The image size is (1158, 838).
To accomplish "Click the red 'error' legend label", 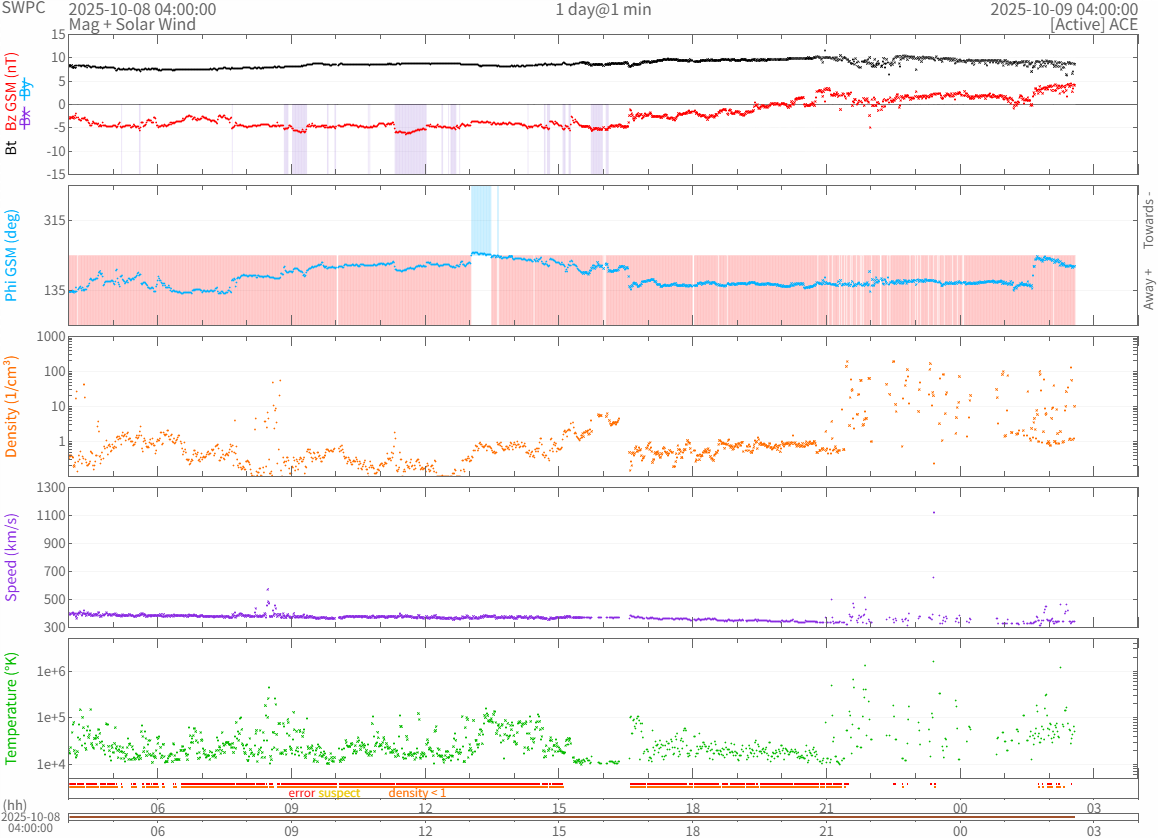I will pos(301,793).
